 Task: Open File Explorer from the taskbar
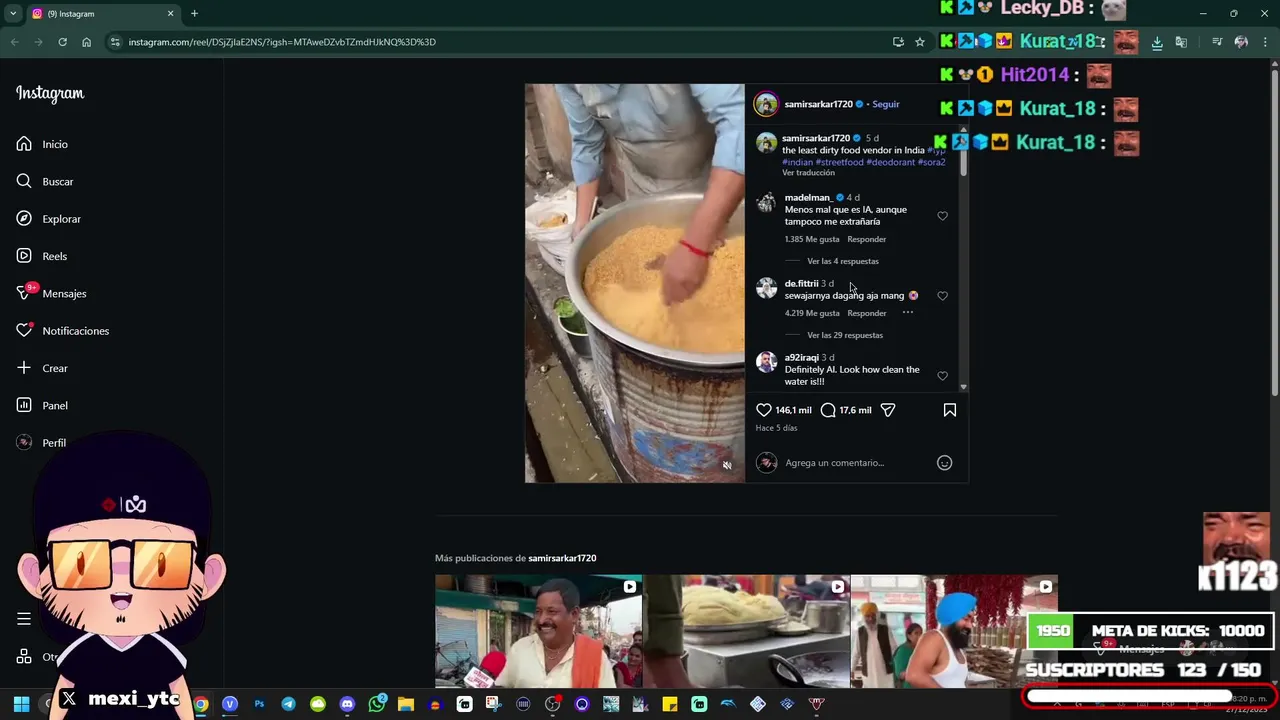pos(406,704)
